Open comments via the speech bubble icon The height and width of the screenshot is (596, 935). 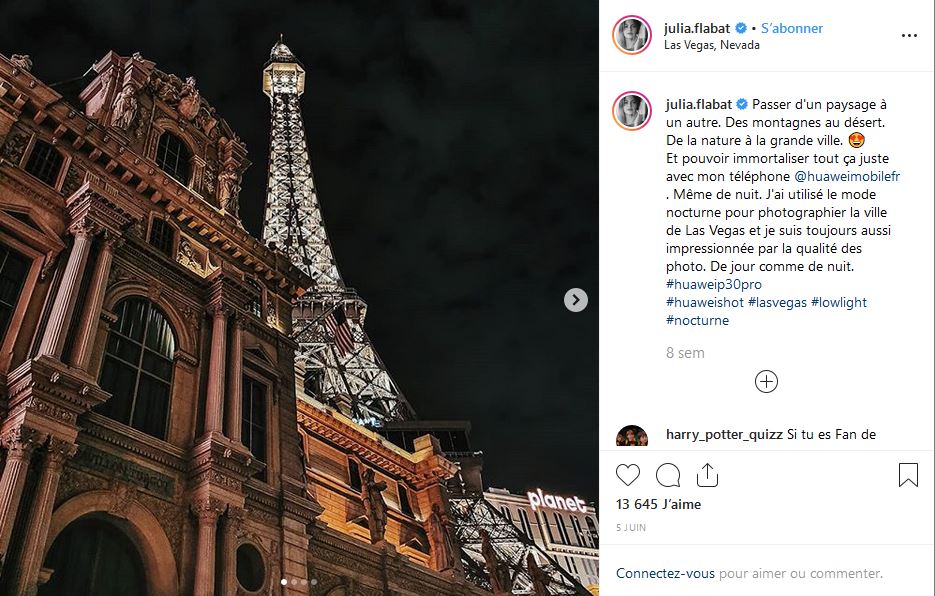pos(668,475)
